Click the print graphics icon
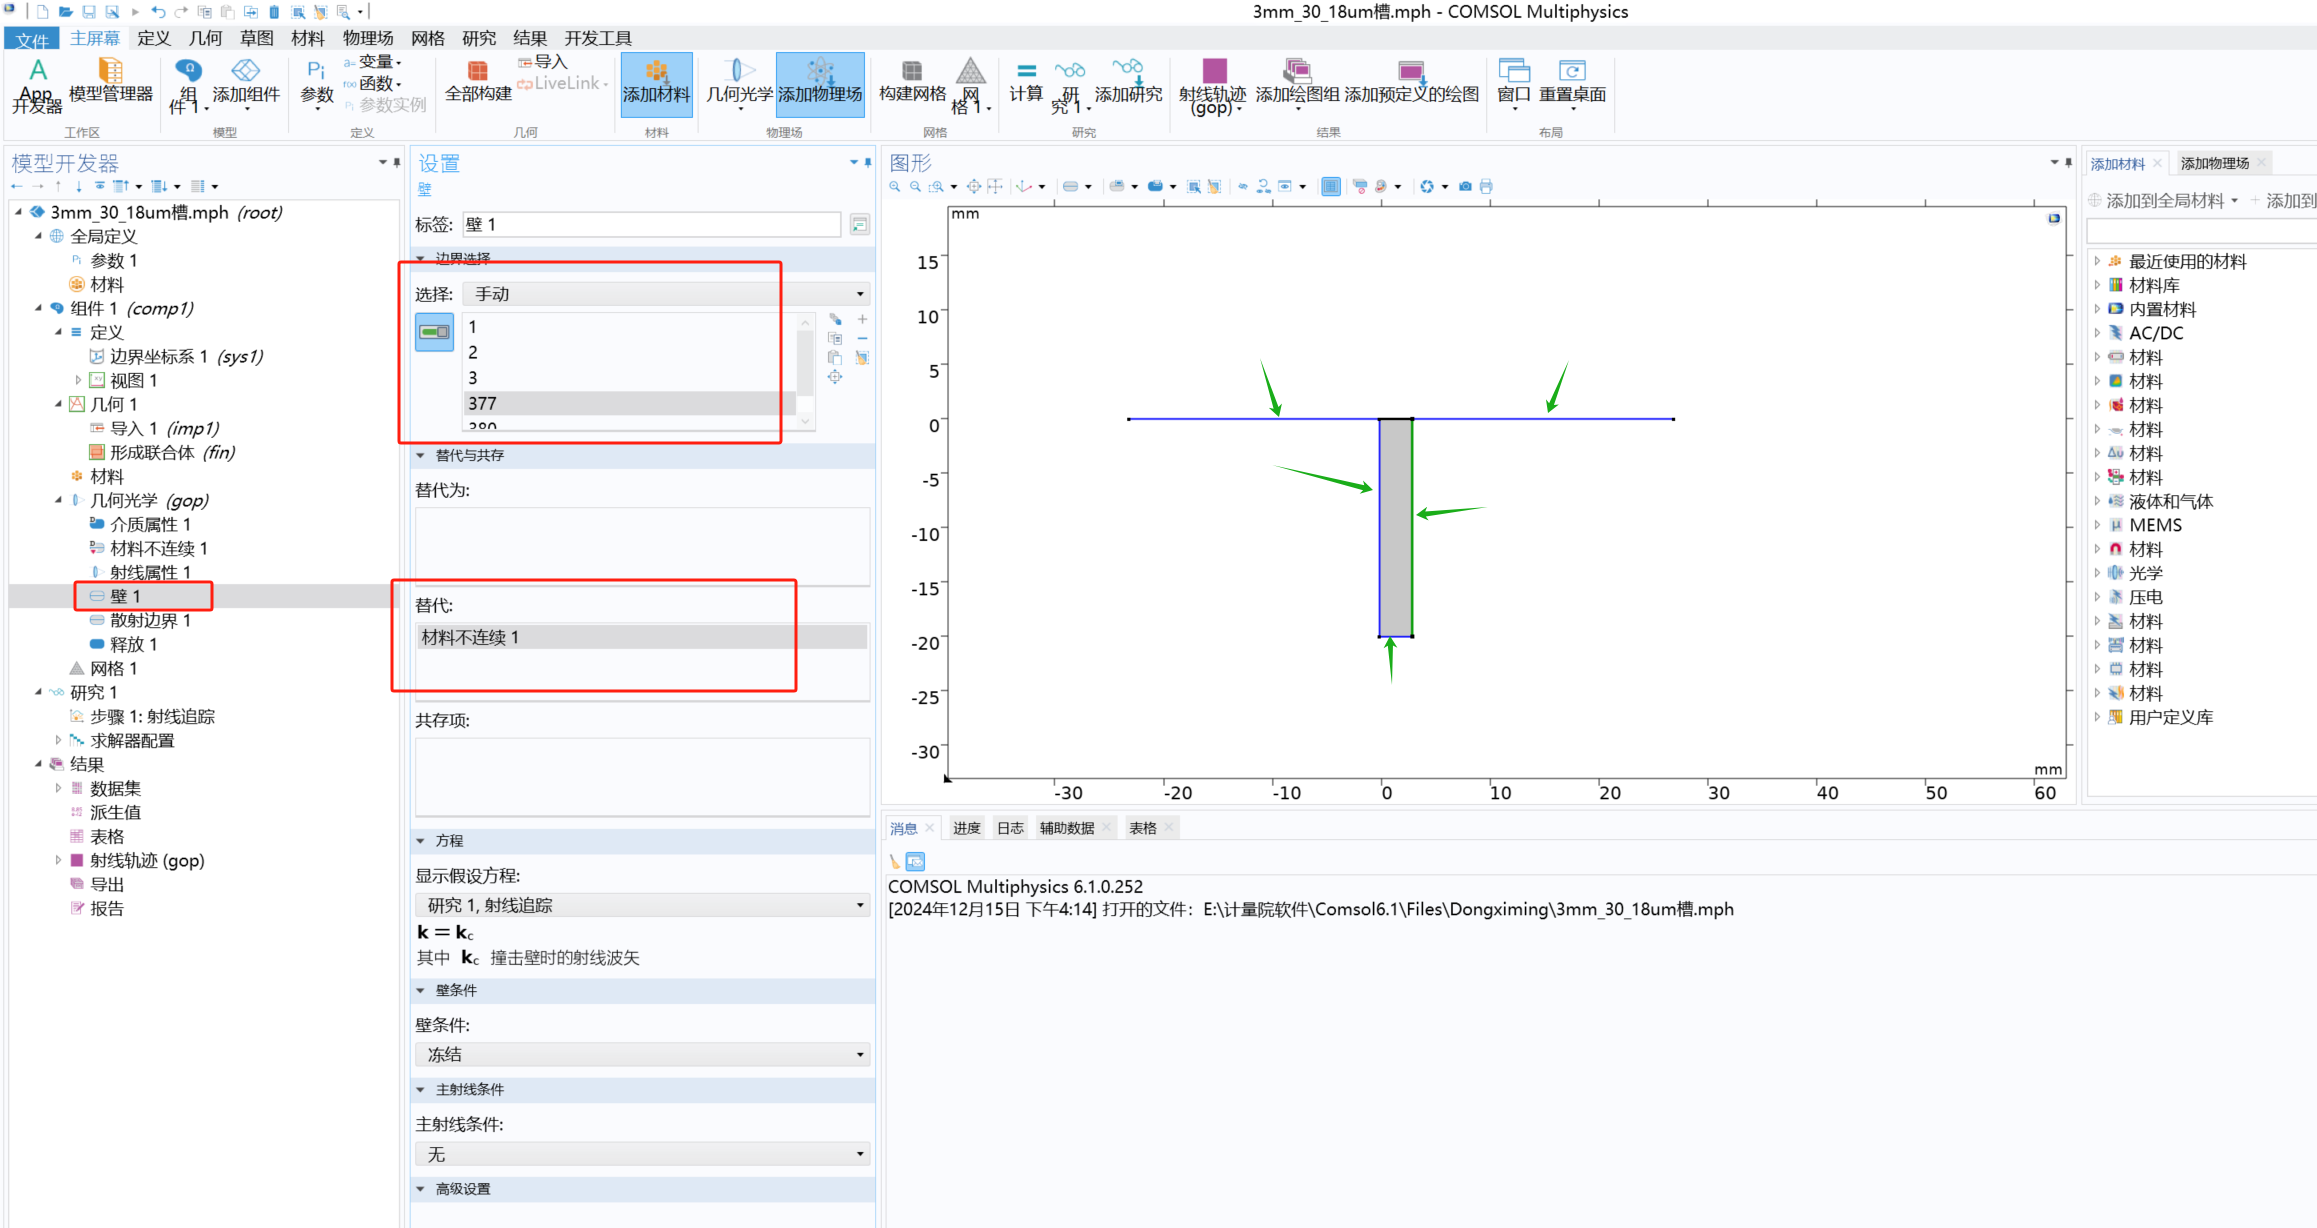Viewport: 2317px width, 1228px height. point(1486,187)
